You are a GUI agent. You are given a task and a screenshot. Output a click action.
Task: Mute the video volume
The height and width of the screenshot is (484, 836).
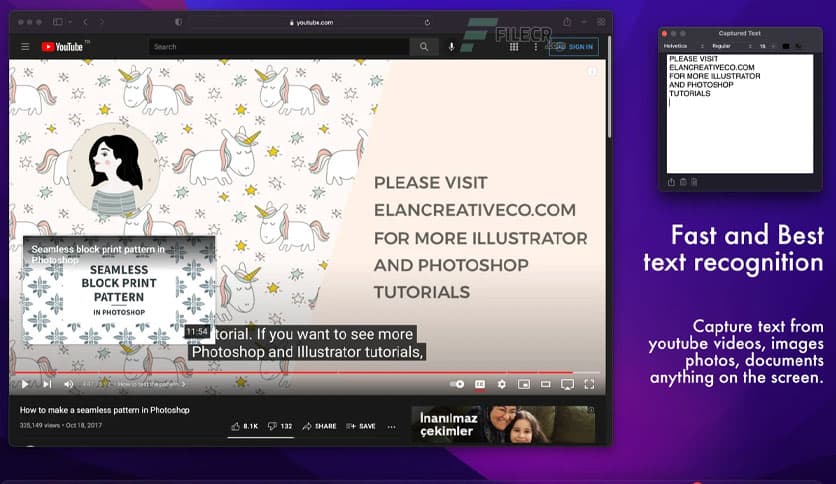(69, 384)
